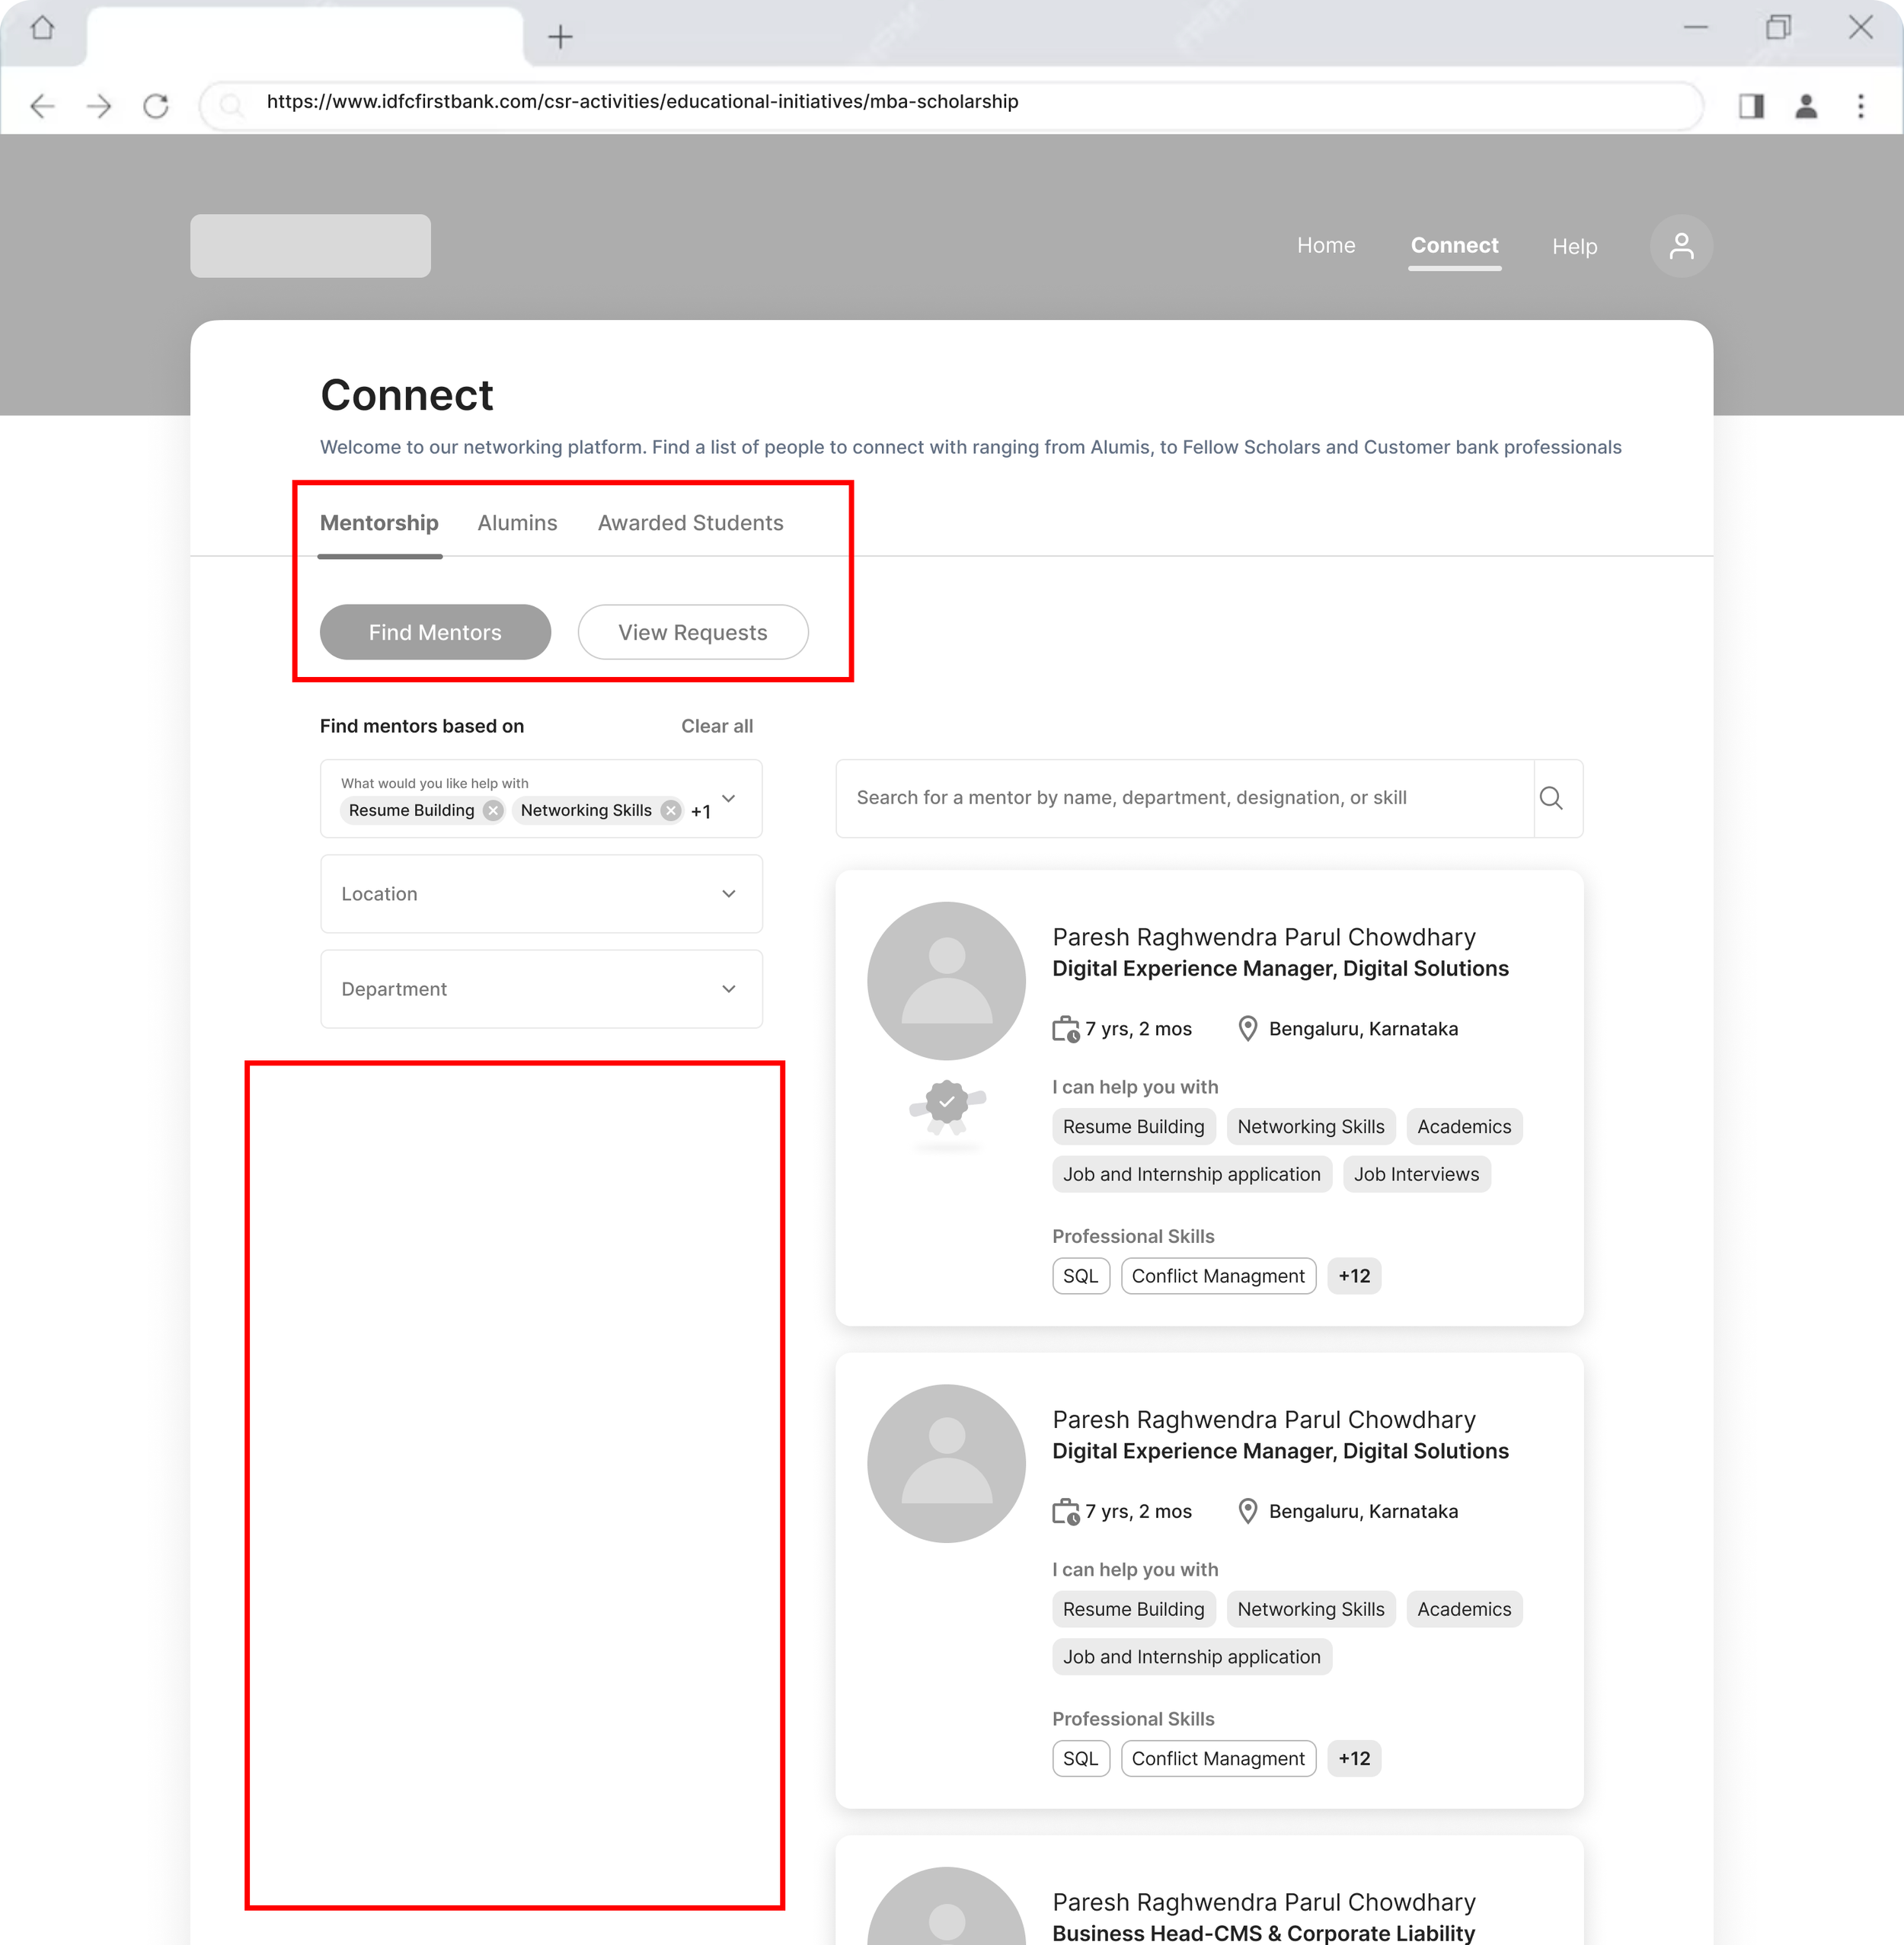
Task: Switch to the Alumins tab
Action: 517,523
